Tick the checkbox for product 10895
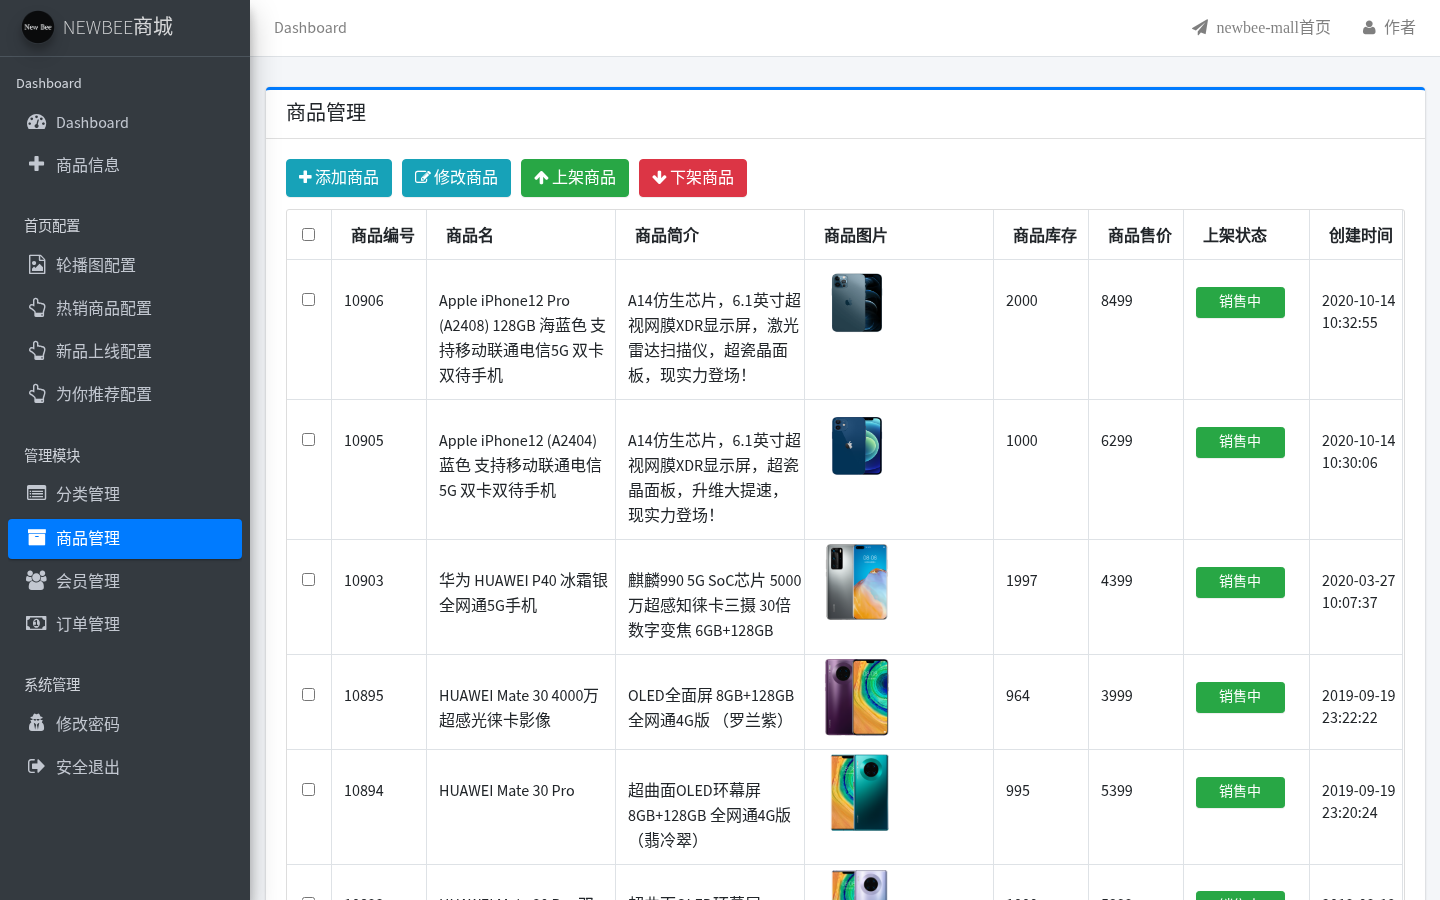Viewport: 1440px width, 900px height. (308, 694)
